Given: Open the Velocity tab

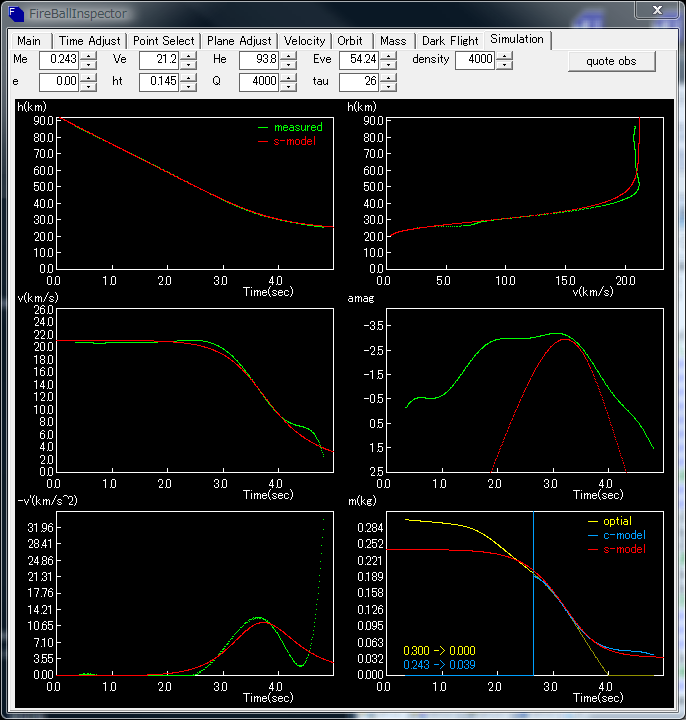Looking at the screenshot, I should [305, 41].
